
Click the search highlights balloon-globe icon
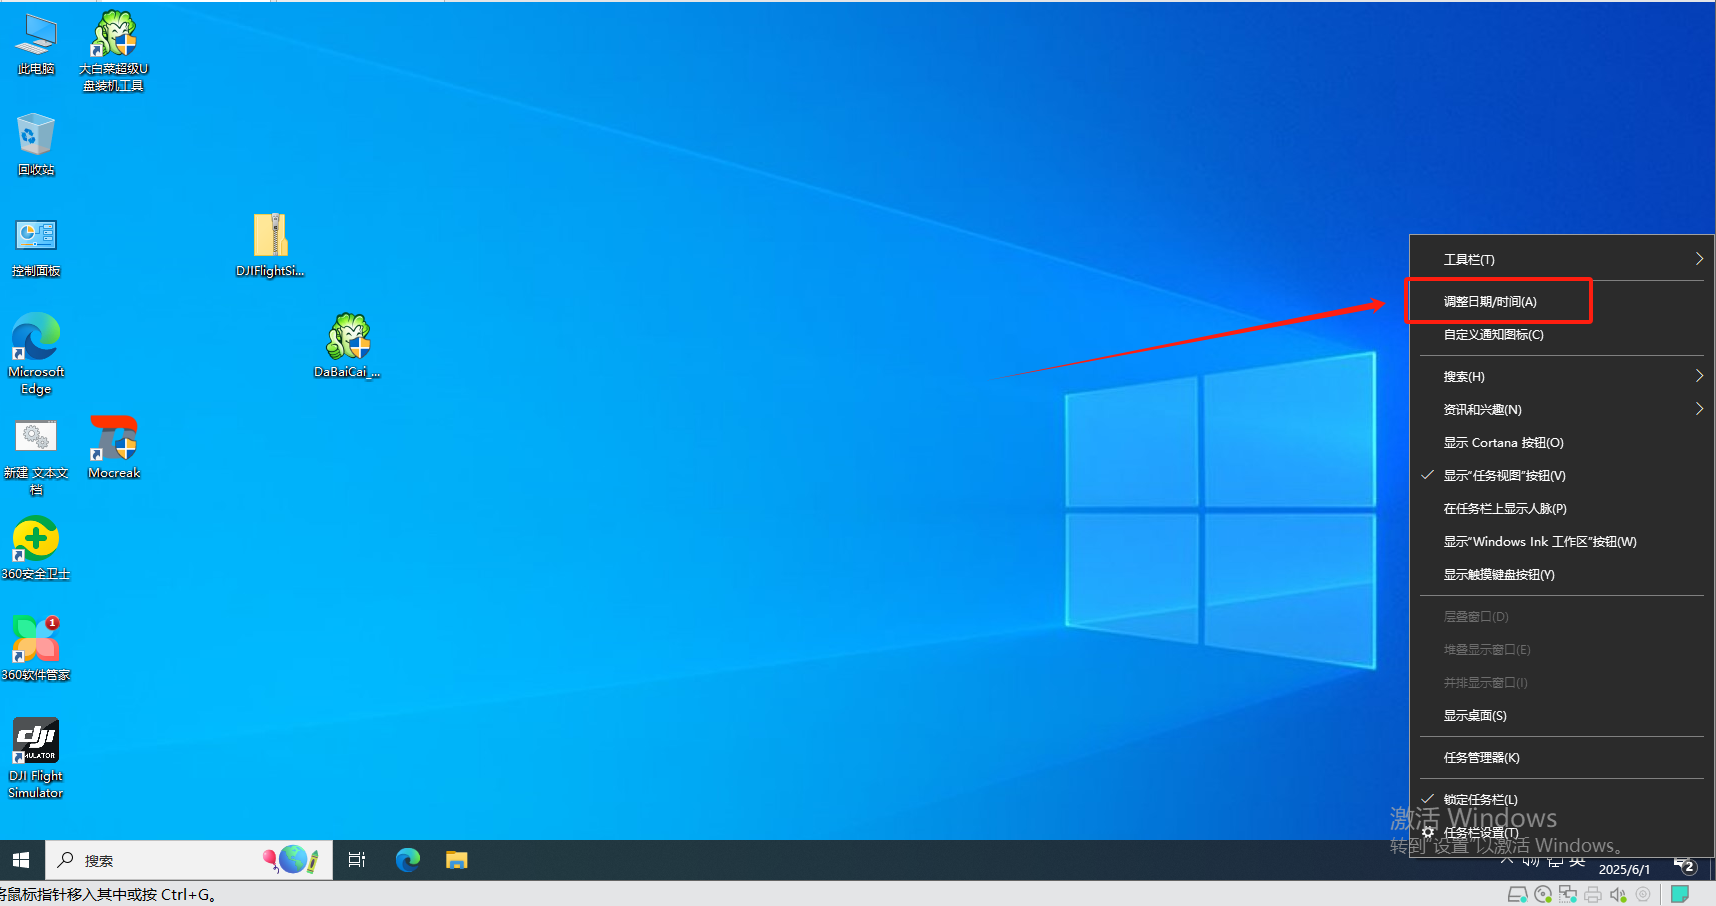pyautogui.click(x=291, y=859)
